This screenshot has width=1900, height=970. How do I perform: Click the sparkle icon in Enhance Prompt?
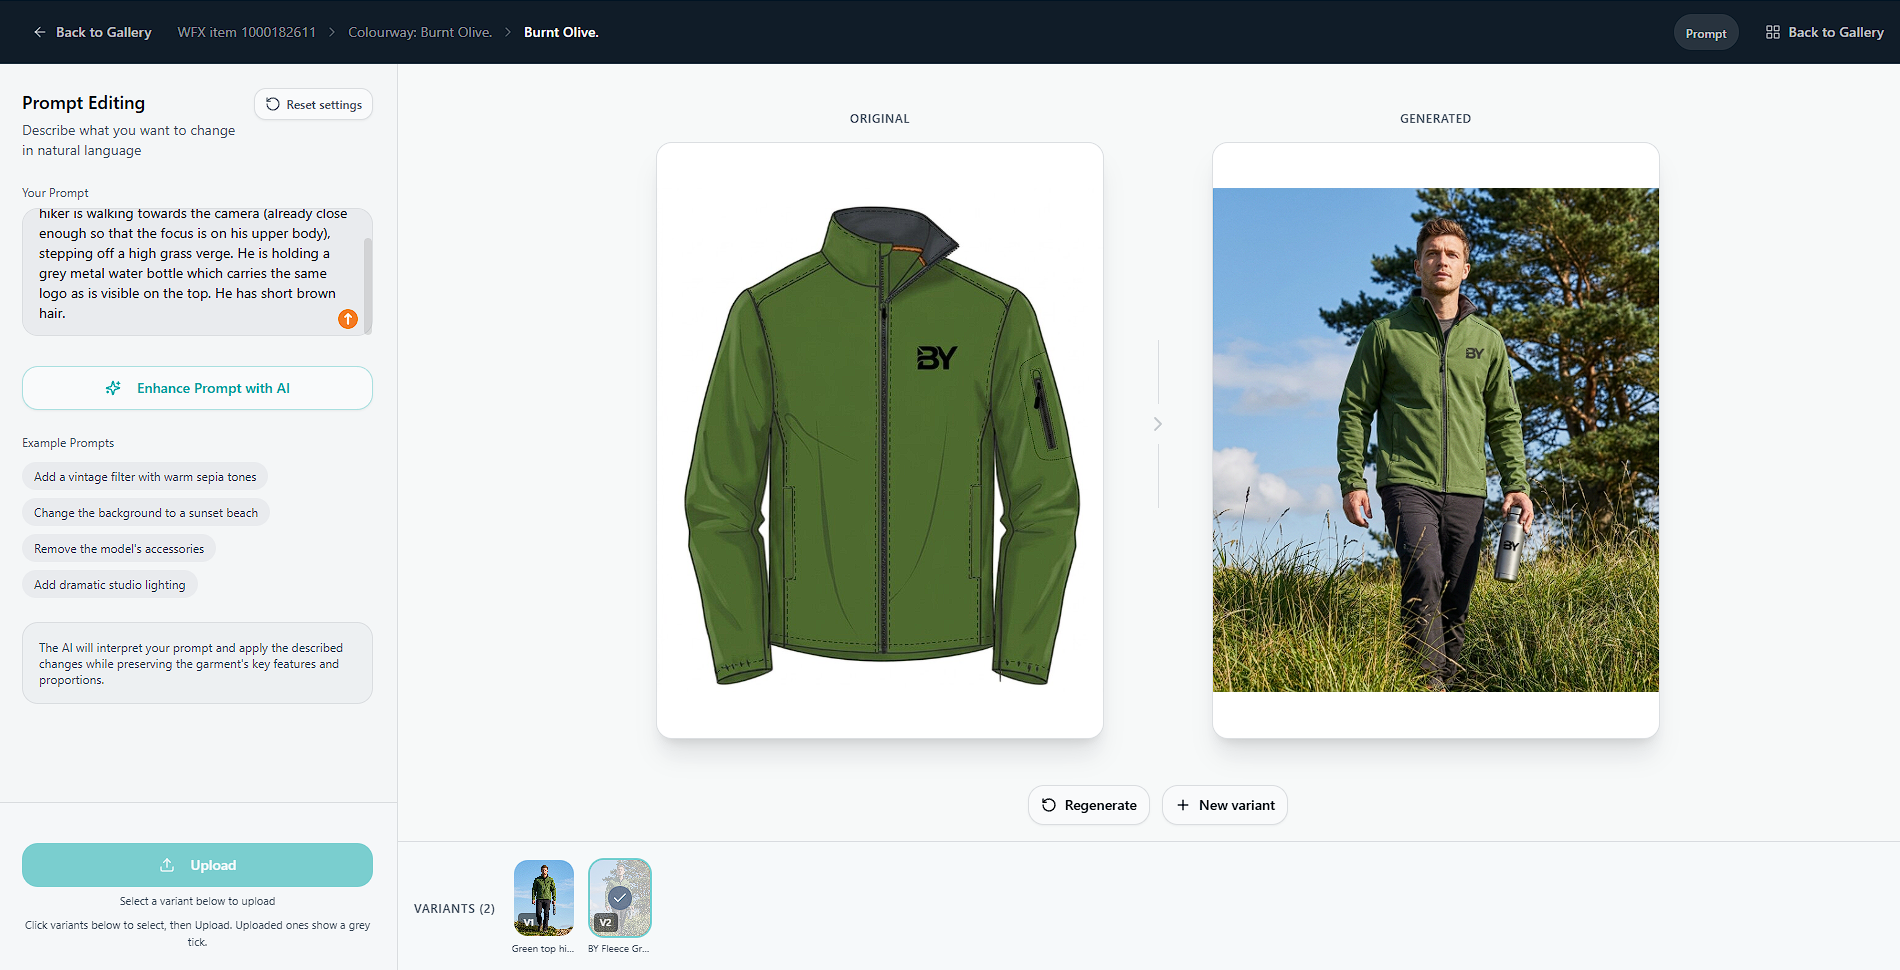(113, 388)
